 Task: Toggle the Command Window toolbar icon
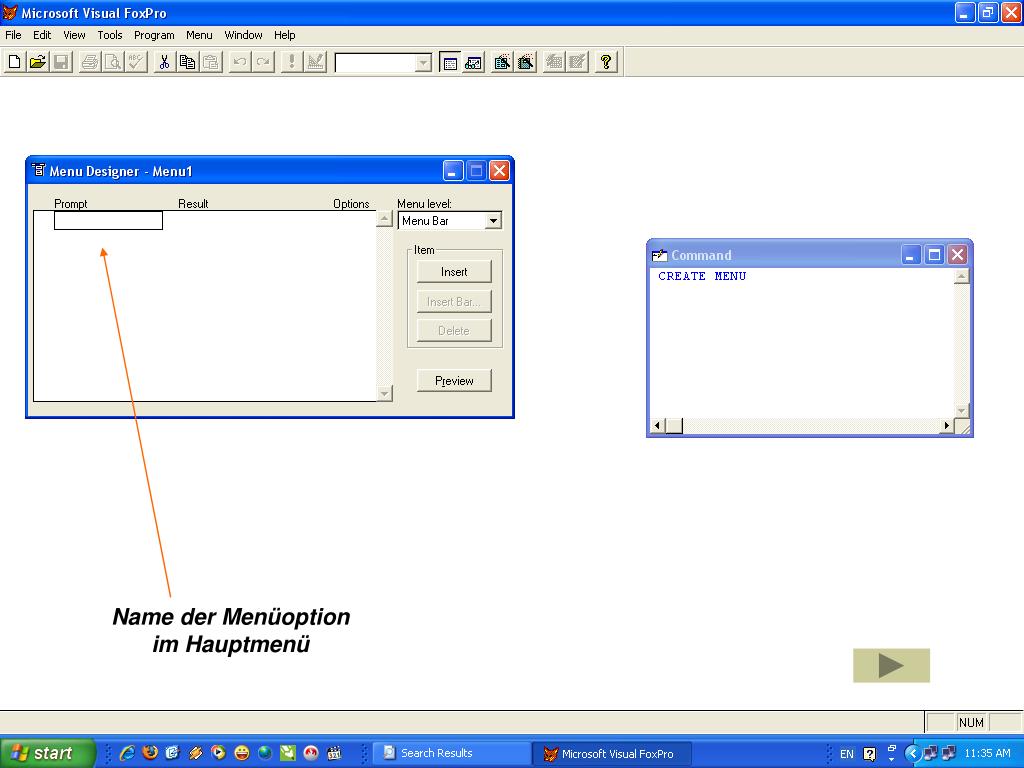pyautogui.click(x=450, y=62)
